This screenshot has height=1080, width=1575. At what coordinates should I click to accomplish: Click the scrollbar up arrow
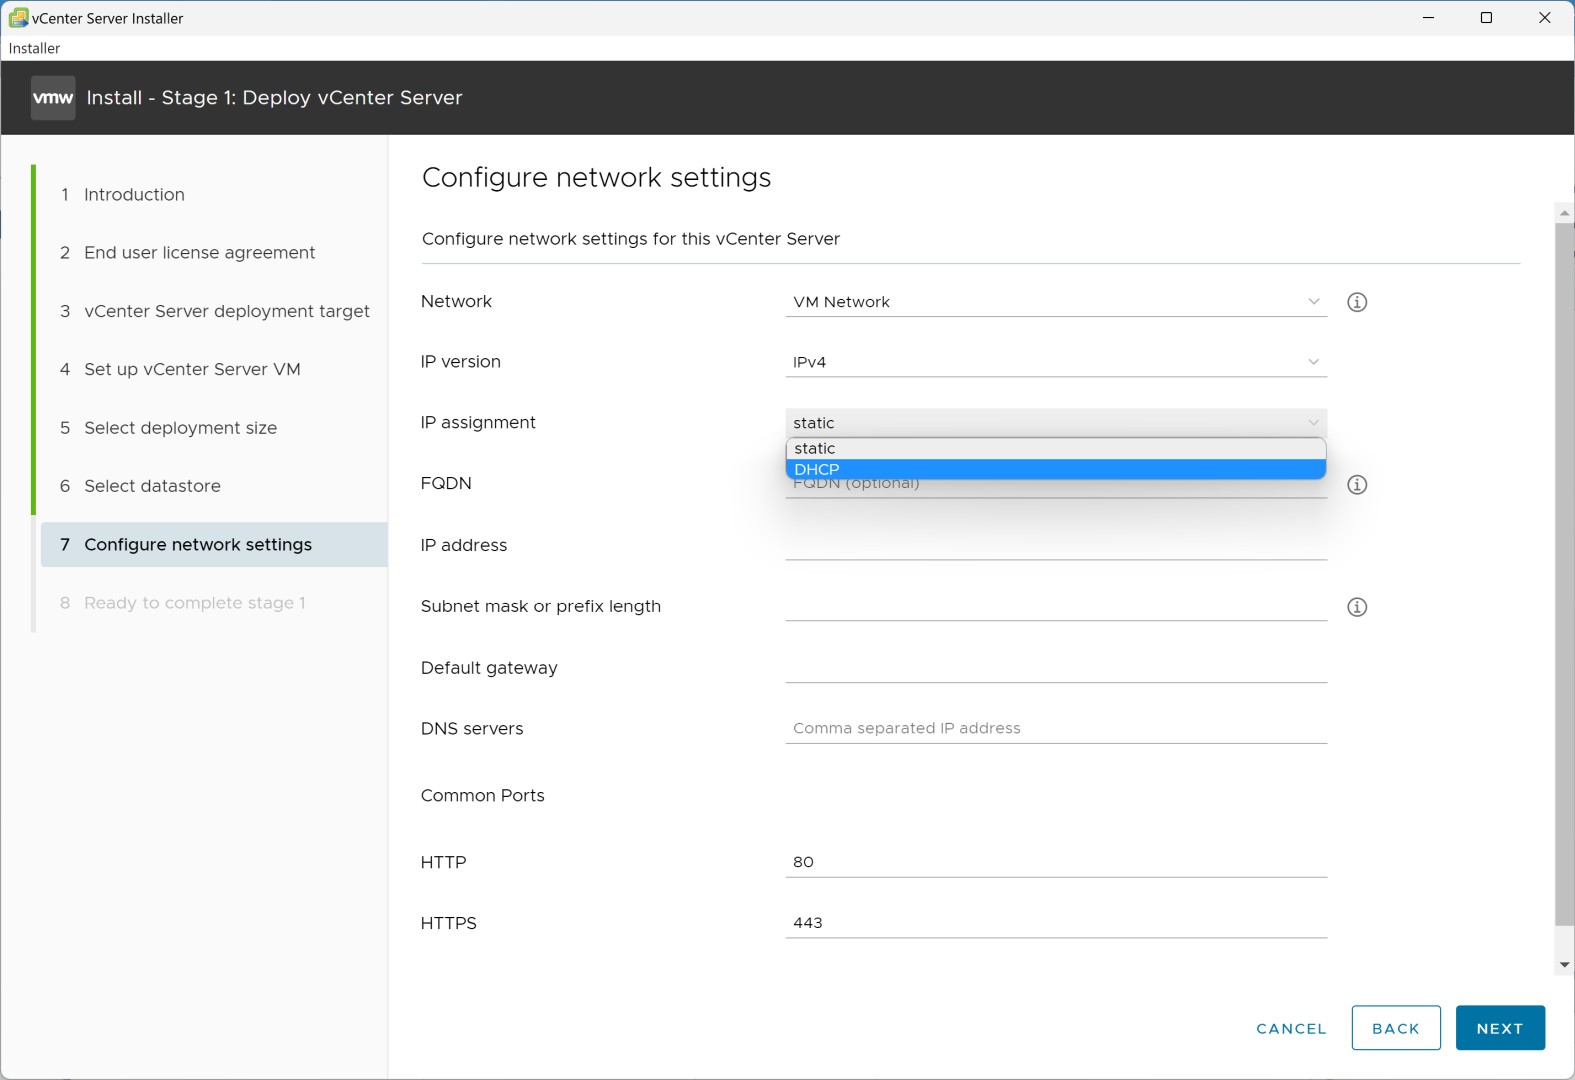(x=1564, y=213)
